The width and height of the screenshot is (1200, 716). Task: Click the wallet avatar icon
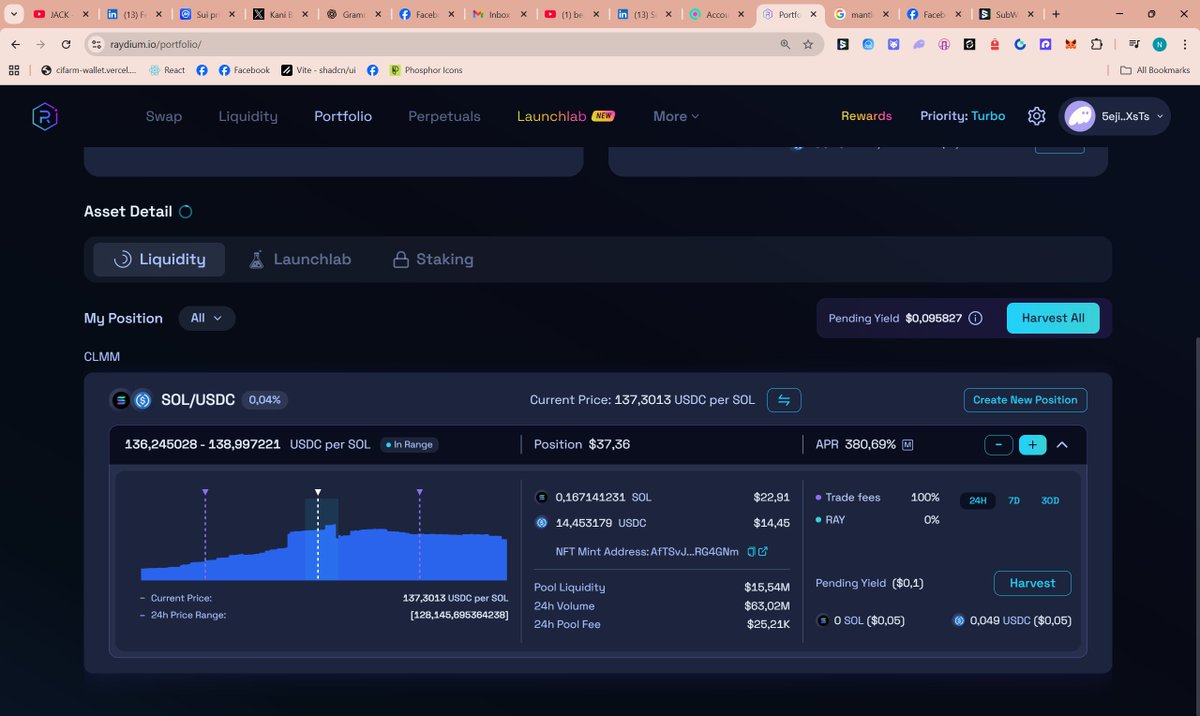click(x=1080, y=116)
